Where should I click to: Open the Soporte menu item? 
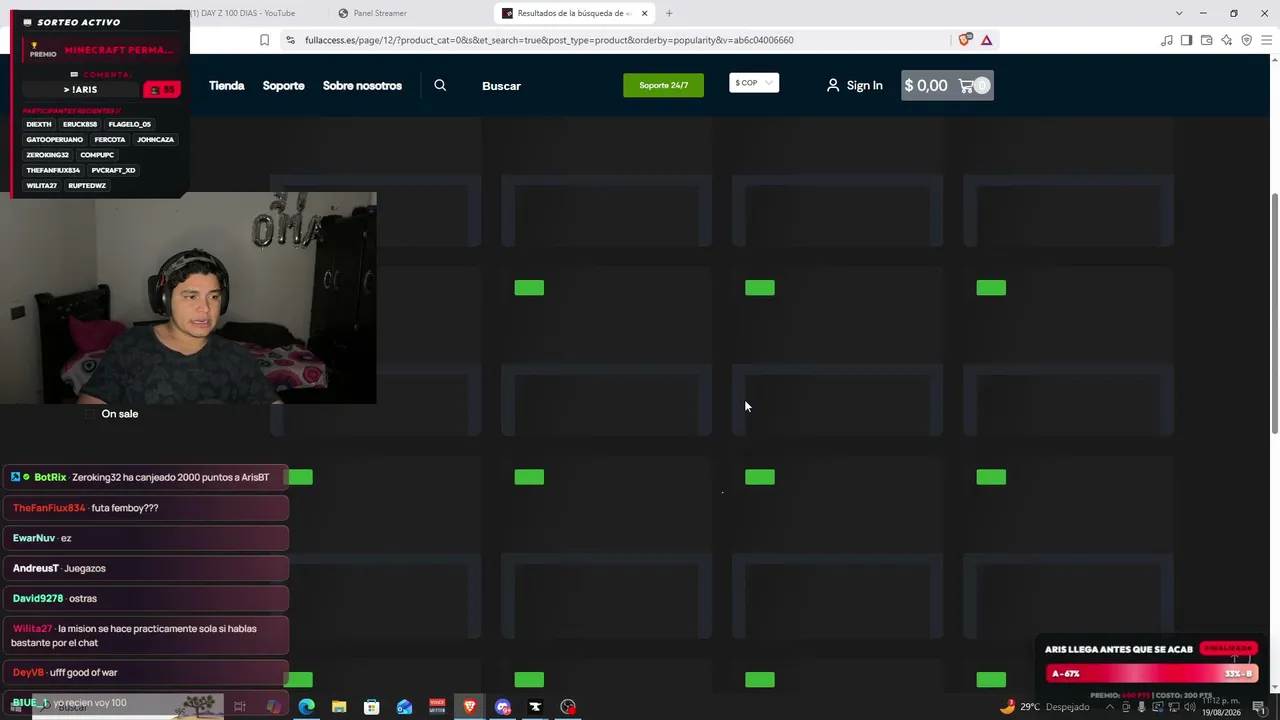click(x=284, y=85)
